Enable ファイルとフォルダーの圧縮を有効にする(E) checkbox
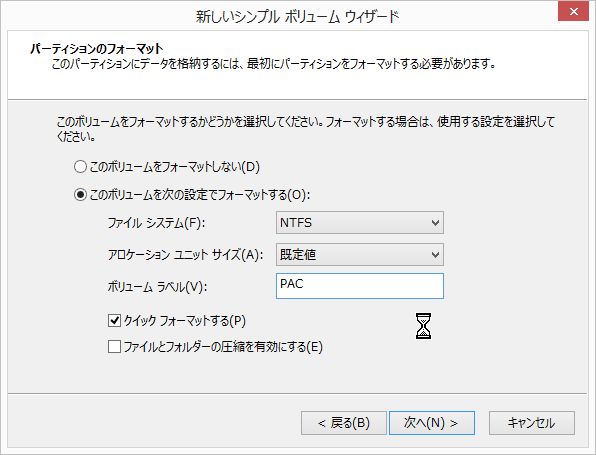 click(114, 347)
